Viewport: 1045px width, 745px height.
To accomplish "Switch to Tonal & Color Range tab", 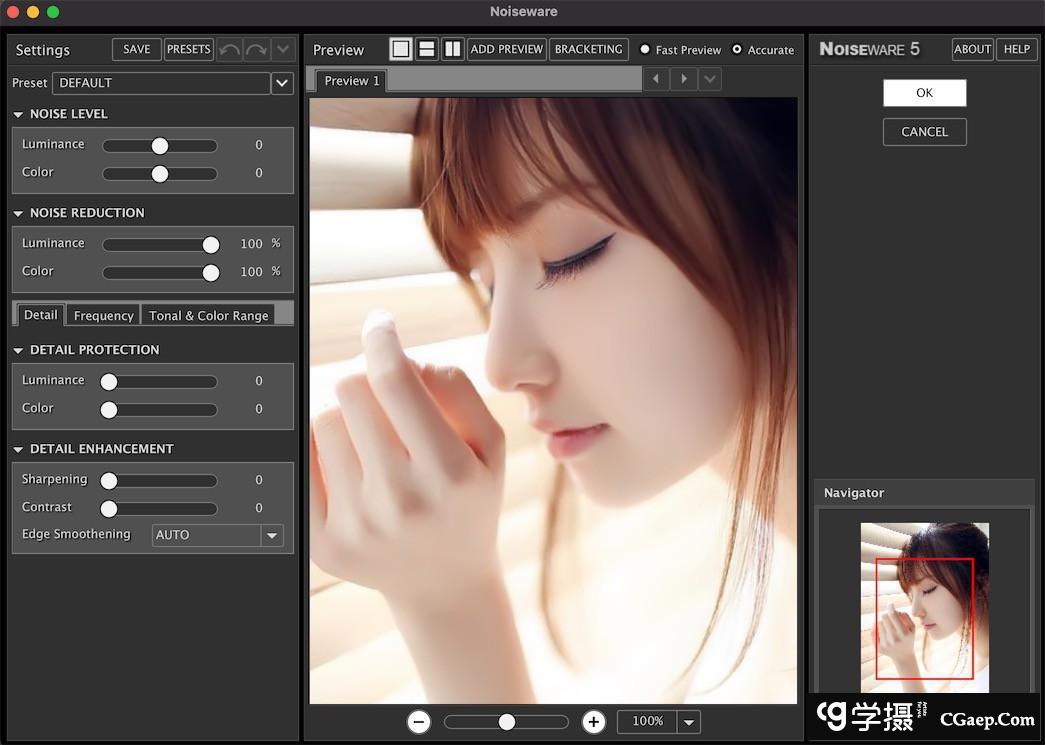I will click(208, 316).
